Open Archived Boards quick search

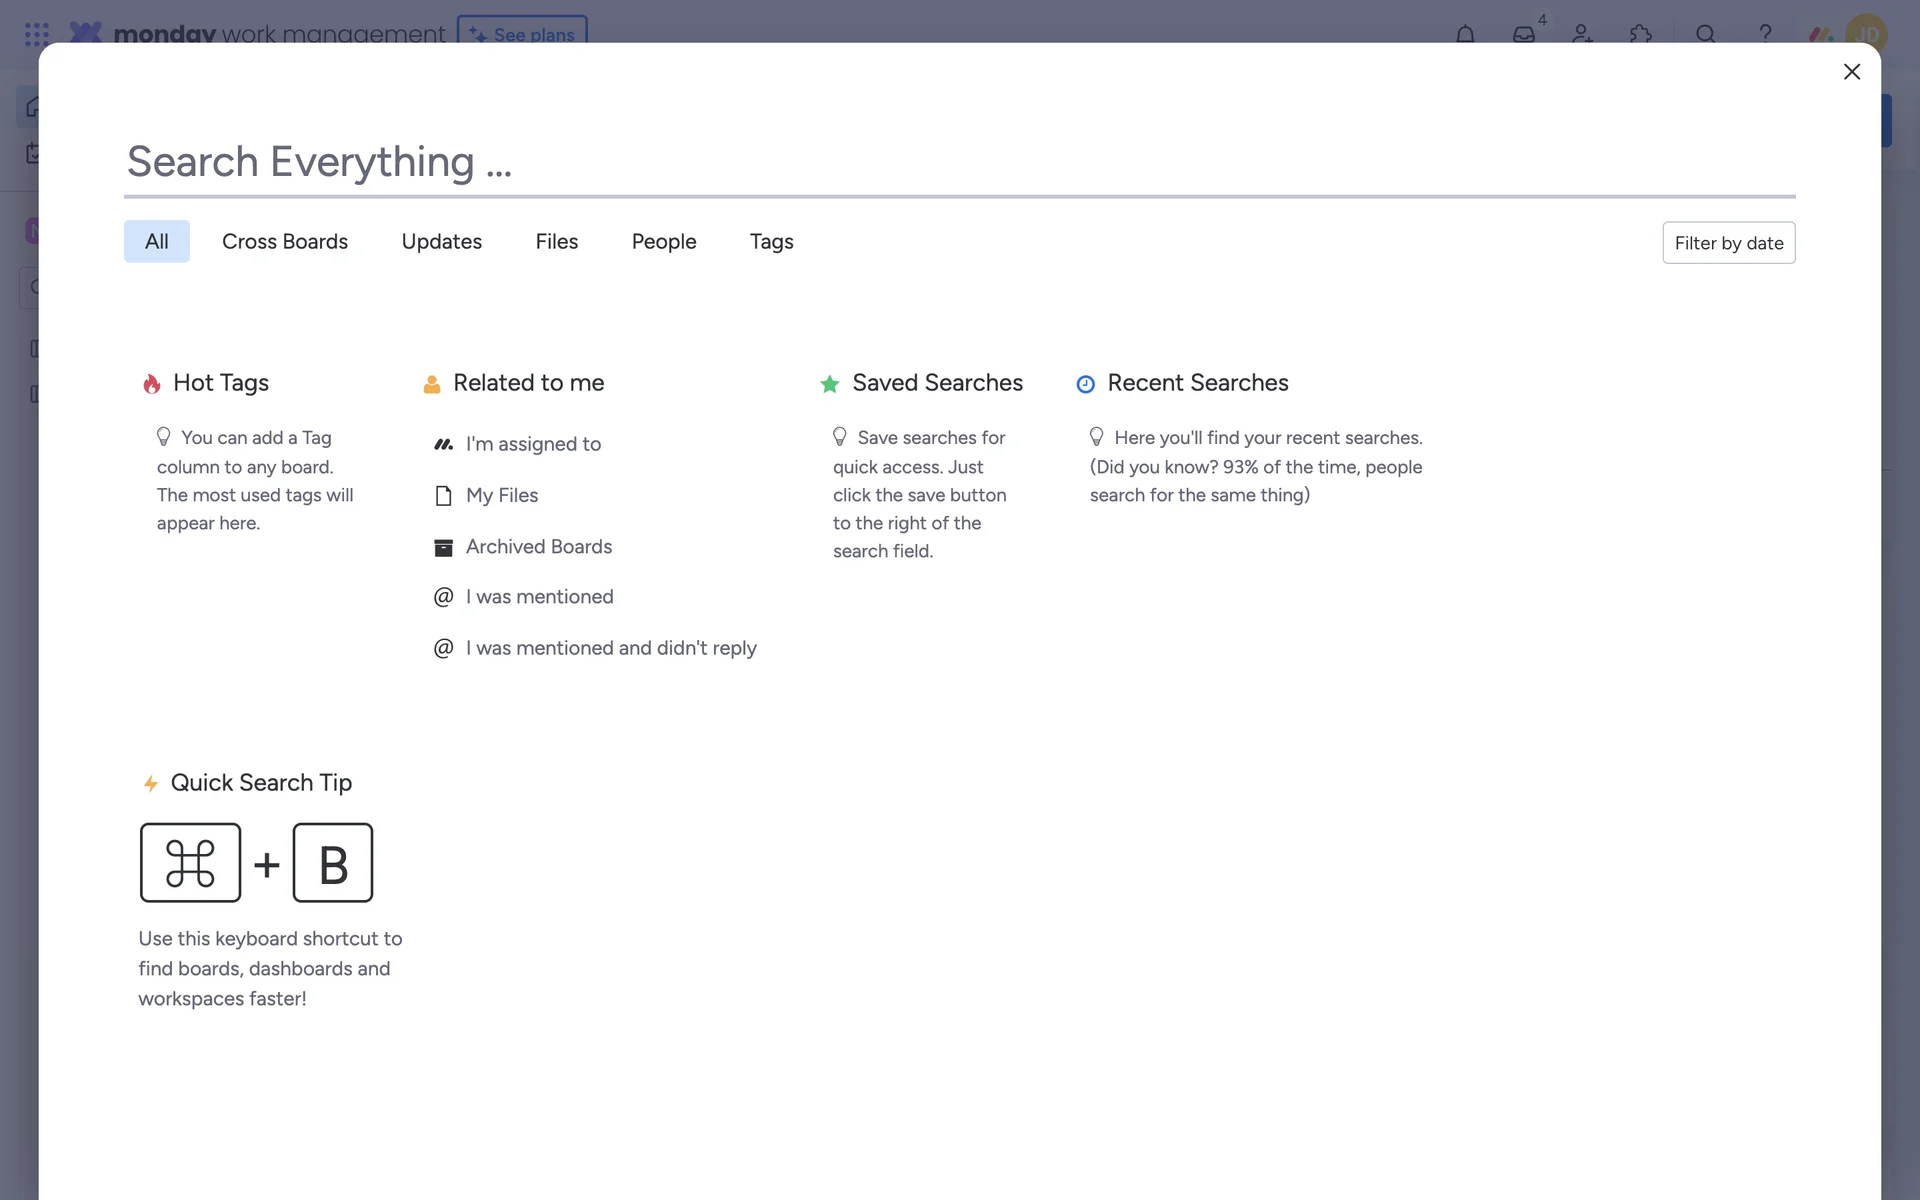tap(538, 547)
